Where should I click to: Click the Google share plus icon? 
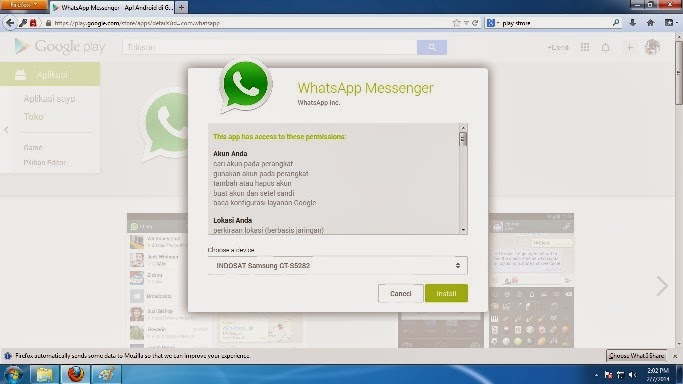[x=629, y=47]
